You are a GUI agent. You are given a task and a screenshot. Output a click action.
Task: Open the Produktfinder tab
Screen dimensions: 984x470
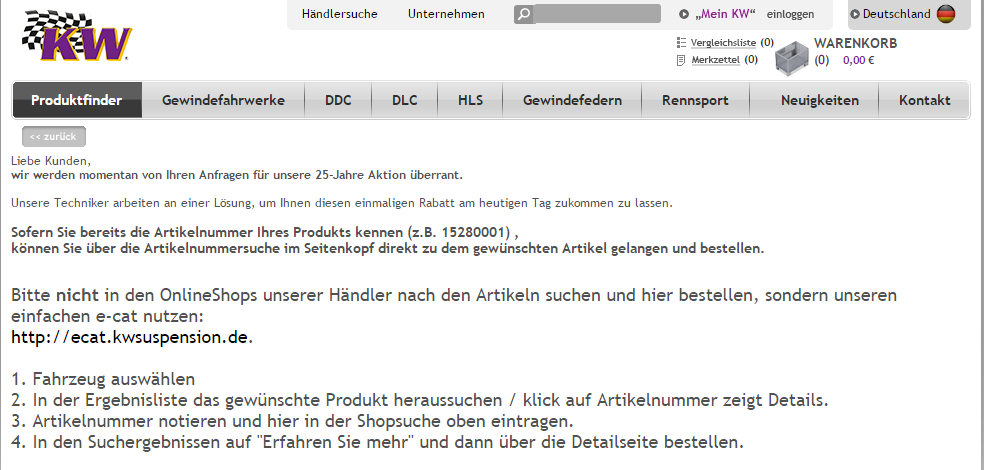point(77,100)
